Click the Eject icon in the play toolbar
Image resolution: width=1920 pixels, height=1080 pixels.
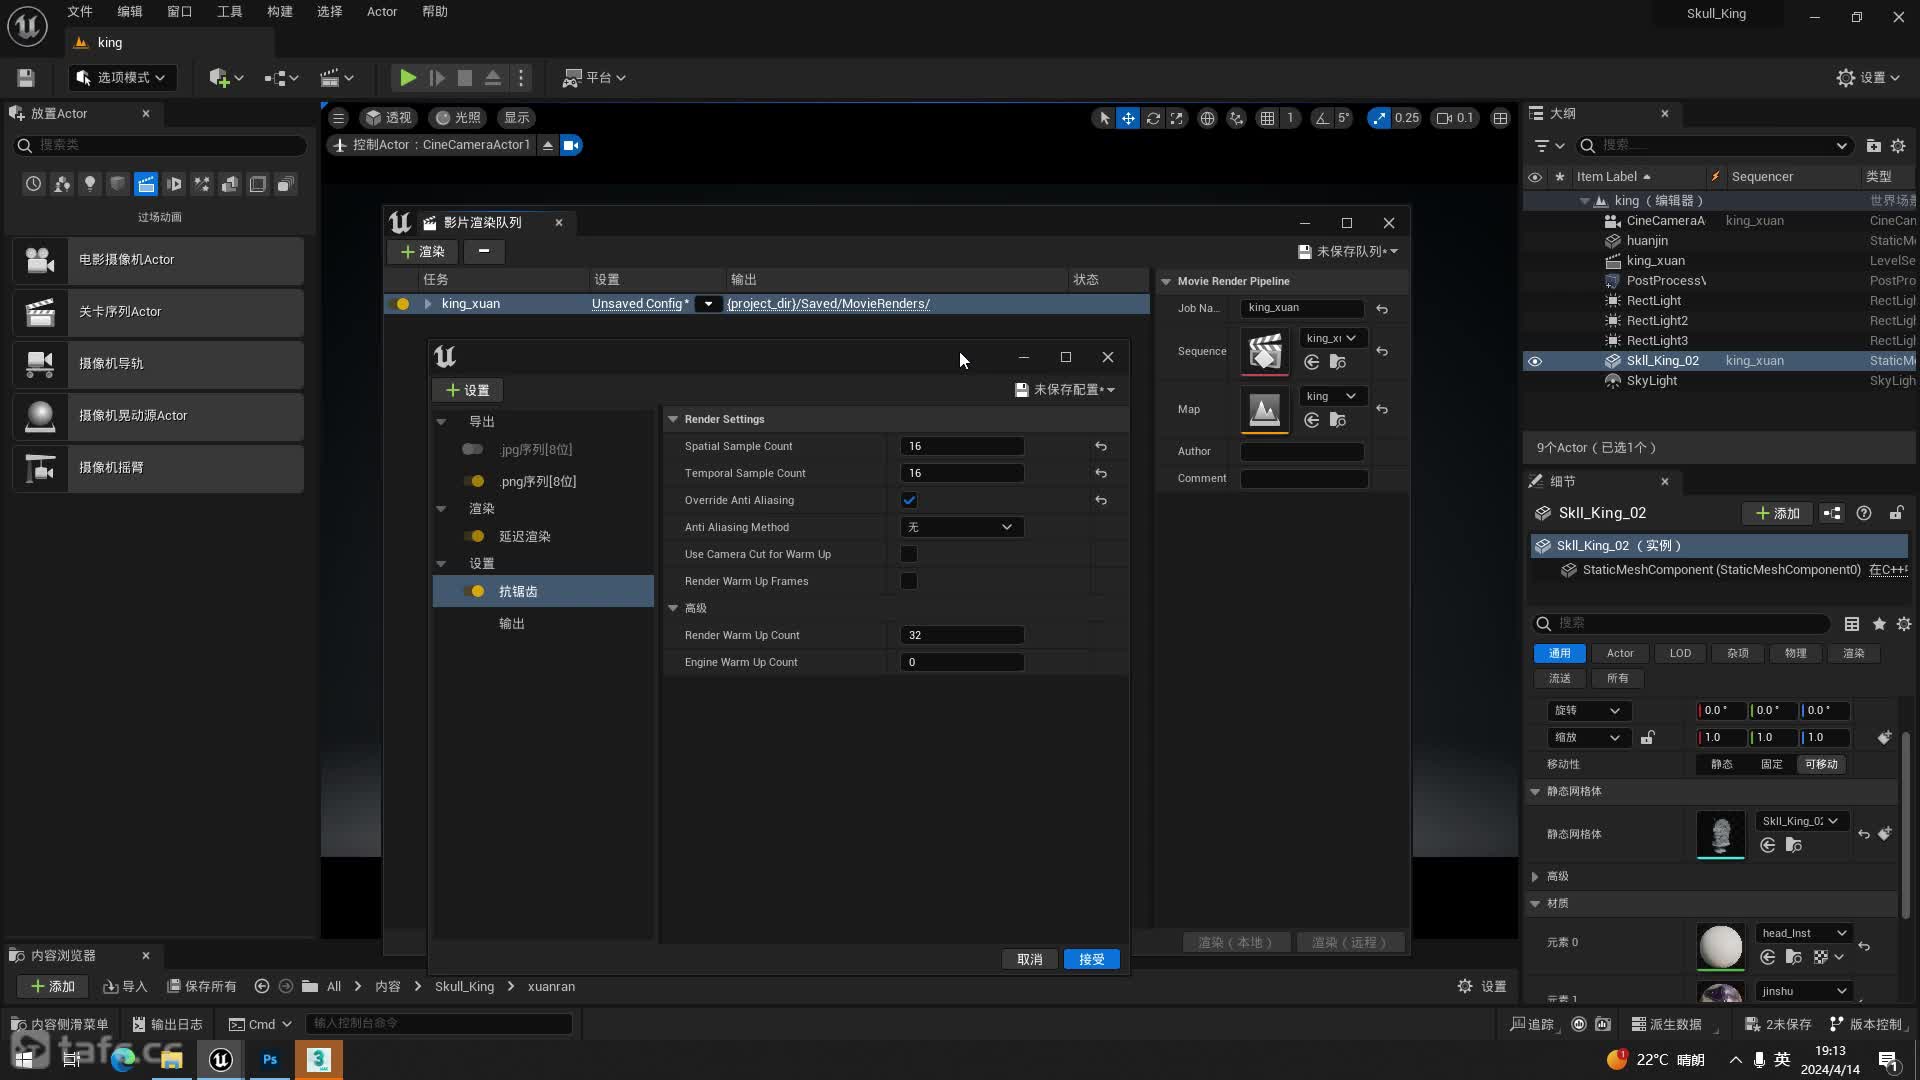493,78
